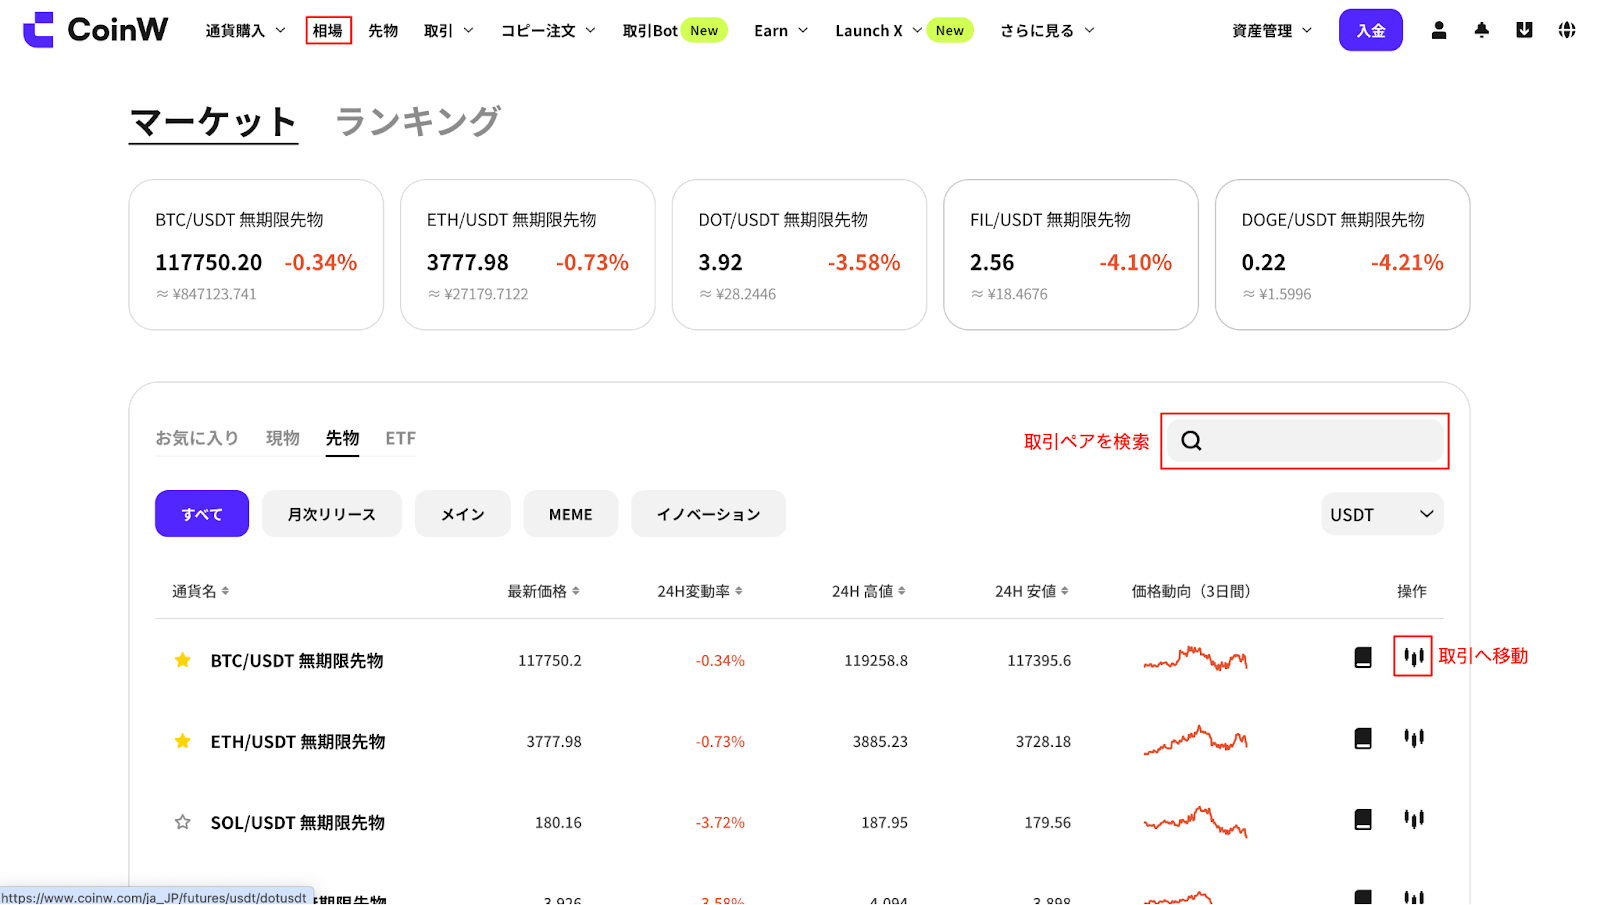Open the USDT currency dropdown
Viewport: 1600px width, 905px height.
click(1382, 514)
